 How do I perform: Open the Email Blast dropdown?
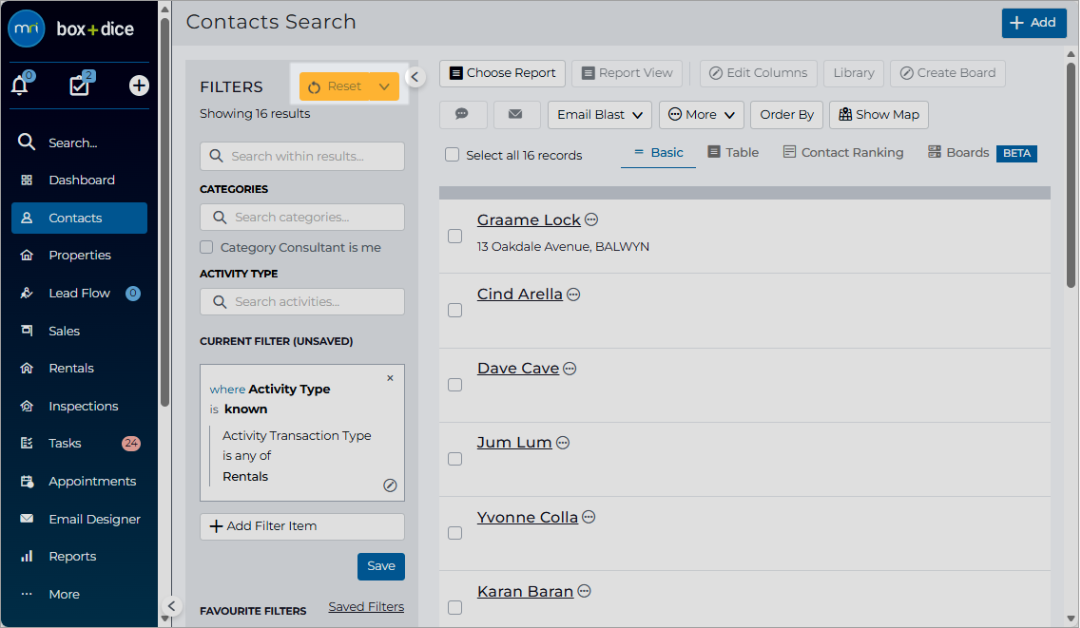tap(600, 114)
